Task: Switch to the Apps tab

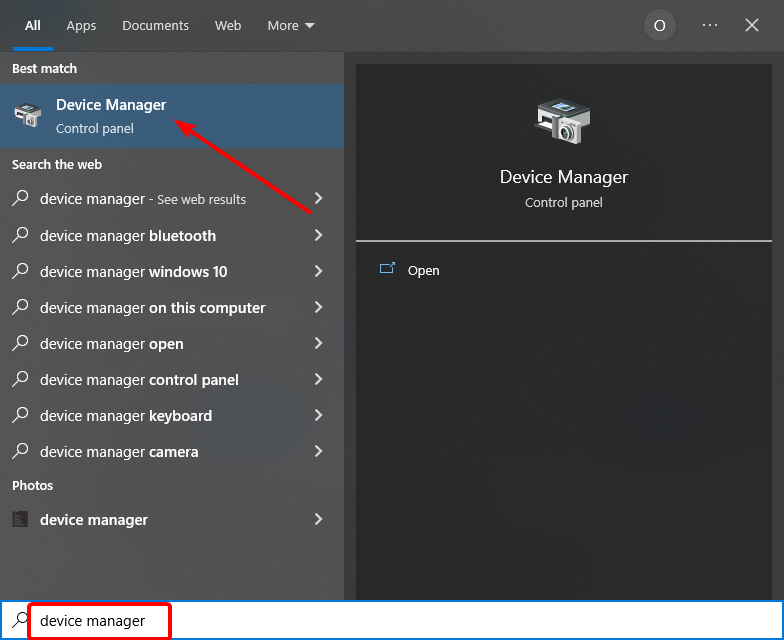Action: point(81,26)
